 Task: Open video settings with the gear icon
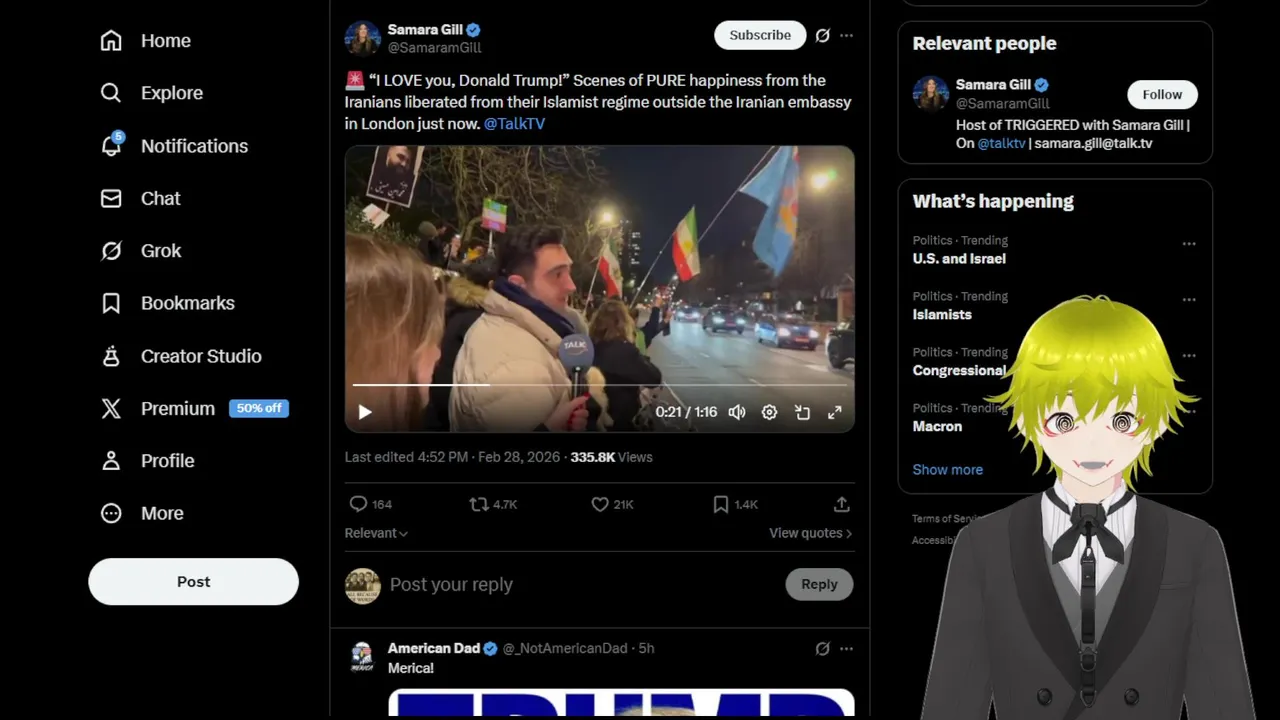769,412
